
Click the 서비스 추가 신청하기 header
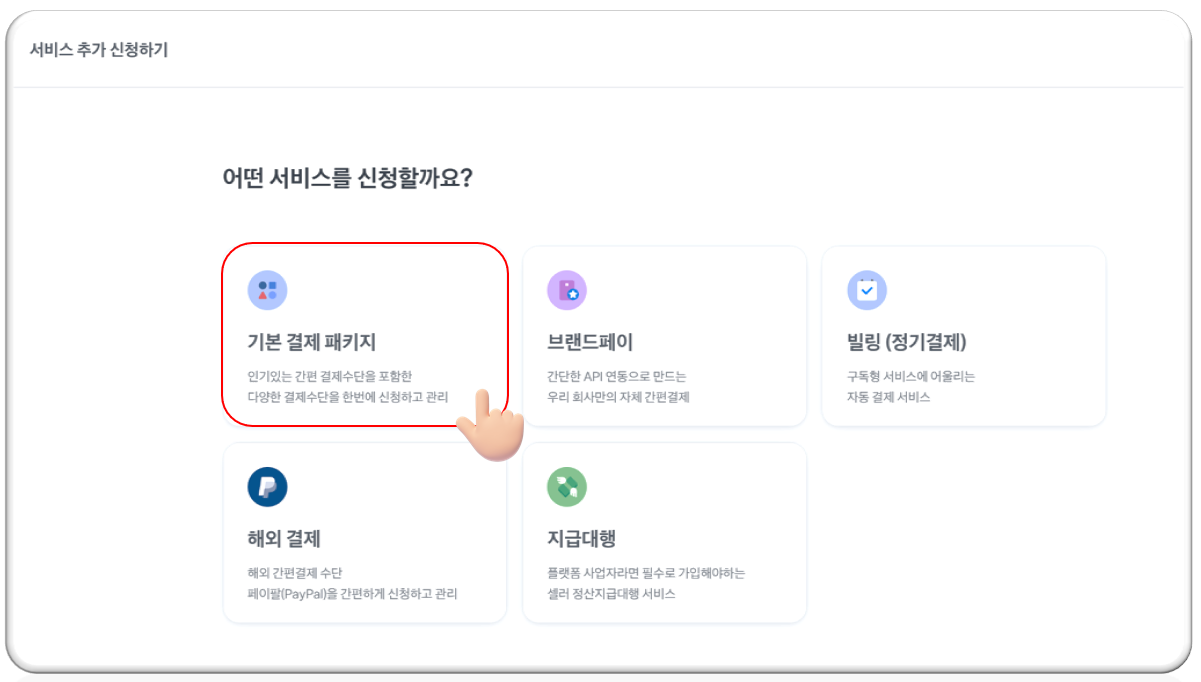[x=99, y=50]
